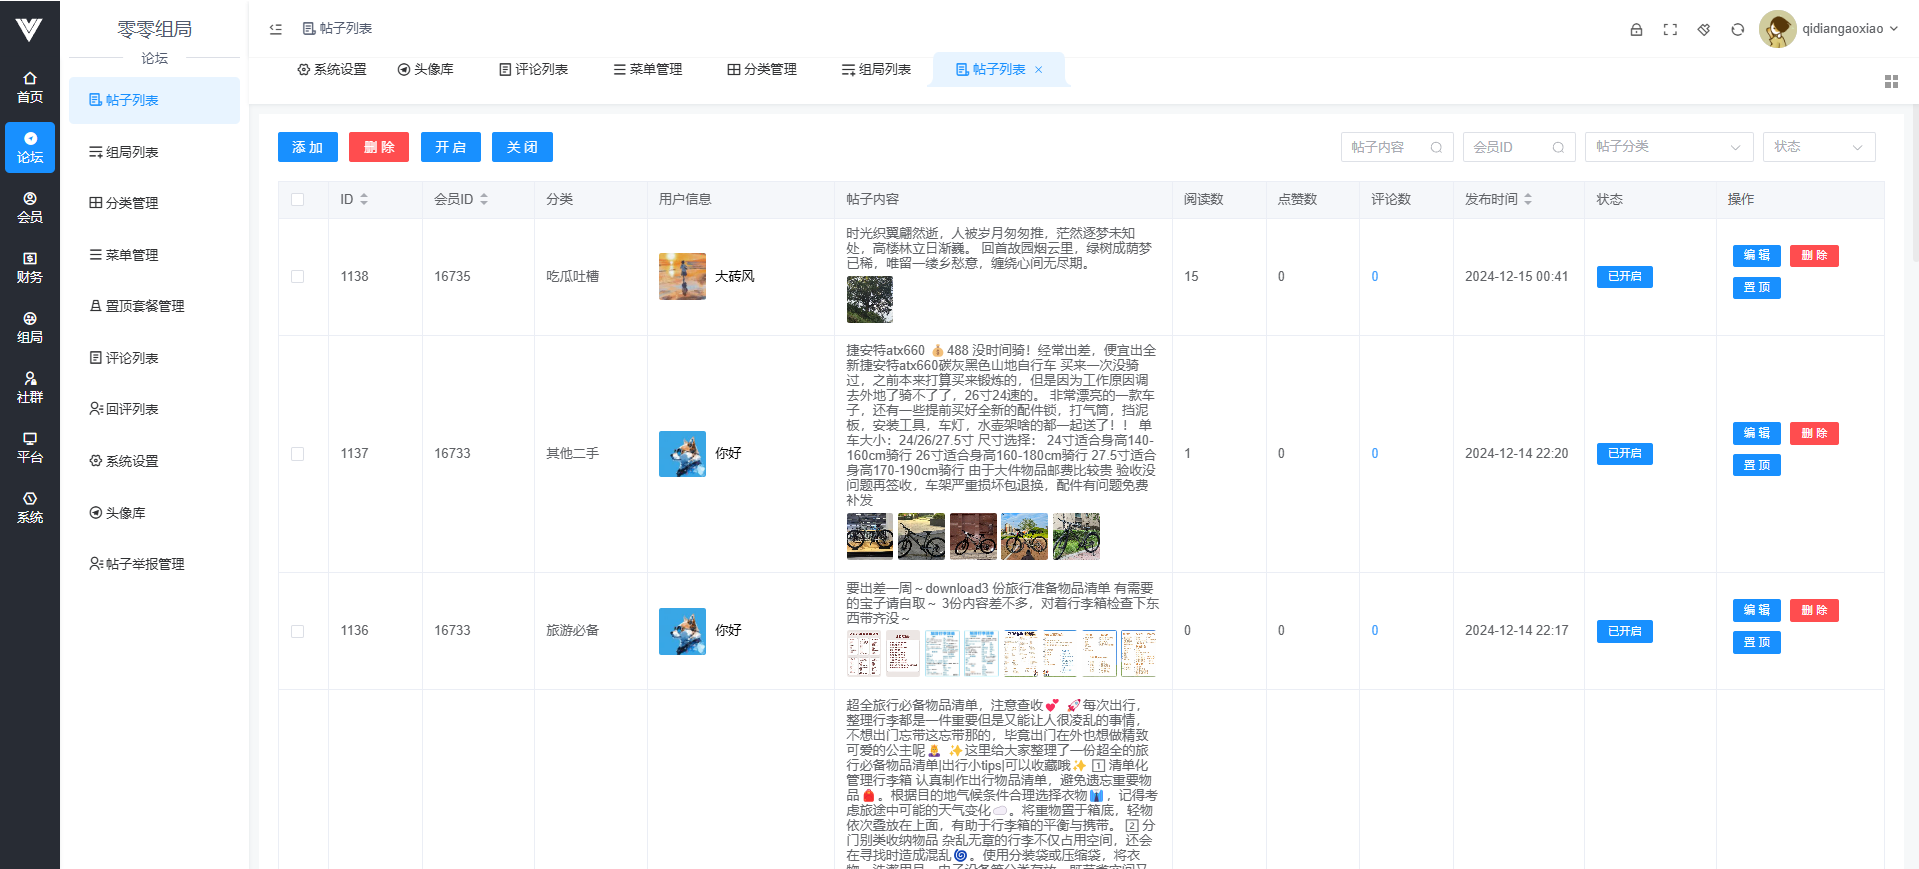Toggle fullscreen mode icon
This screenshot has width=1919, height=869.
coord(1670,30)
